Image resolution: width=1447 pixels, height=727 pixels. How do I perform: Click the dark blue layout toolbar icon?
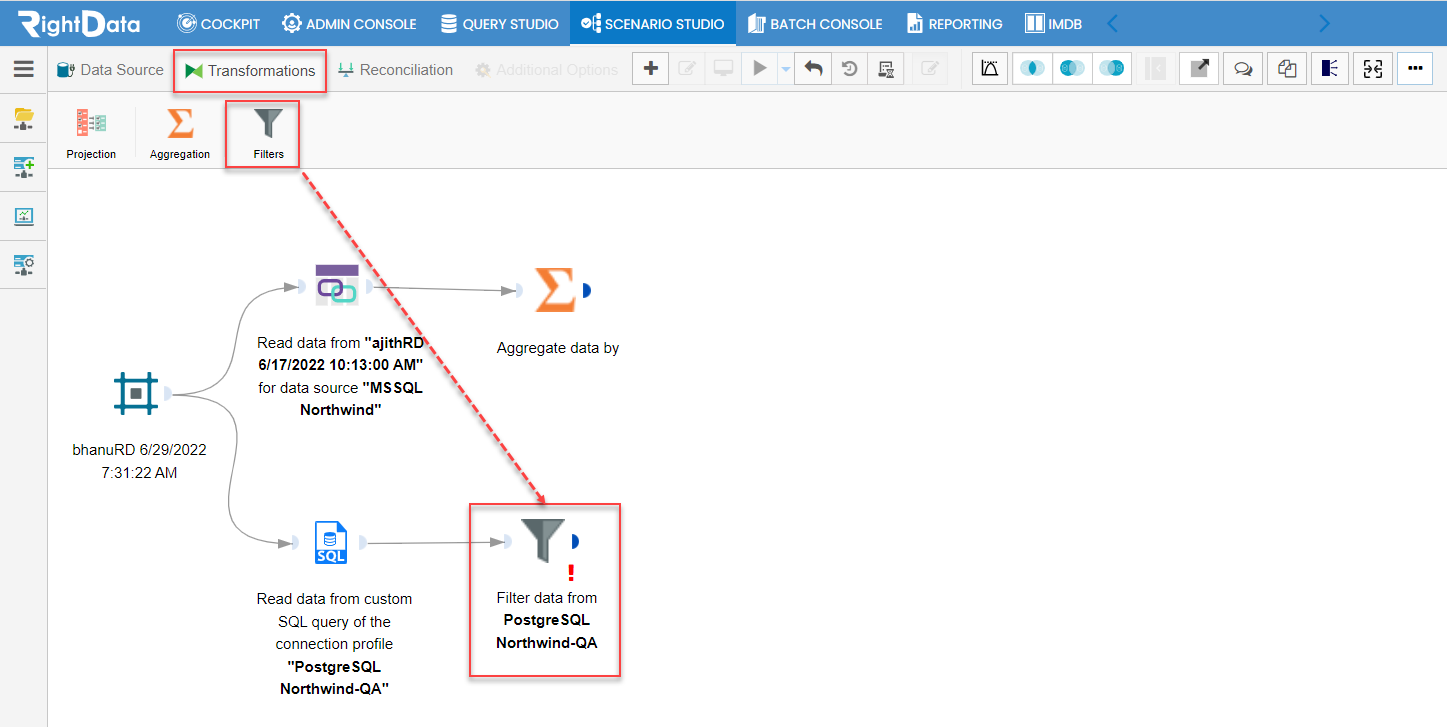click(x=1330, y=69)
